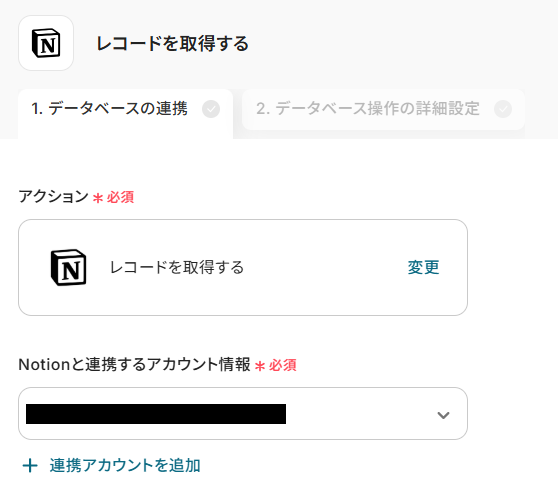558x494 pixels.
Task: Open the redacted account selection box
Action: point(243,414)
